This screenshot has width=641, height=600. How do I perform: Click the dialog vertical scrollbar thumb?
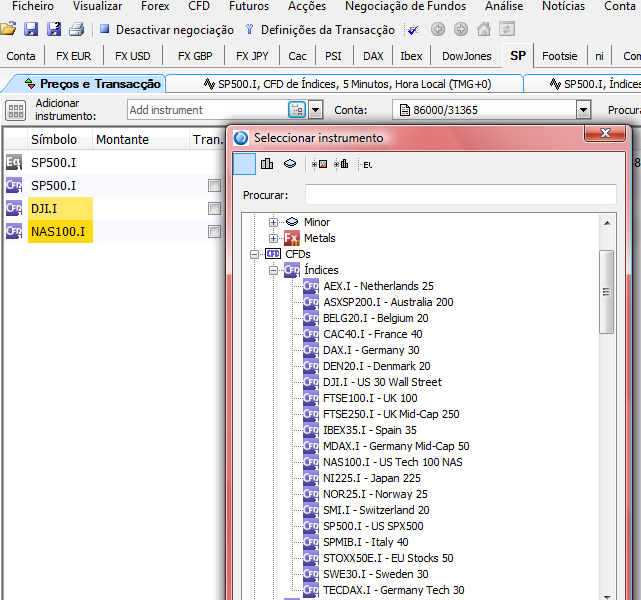click(607, 292)
